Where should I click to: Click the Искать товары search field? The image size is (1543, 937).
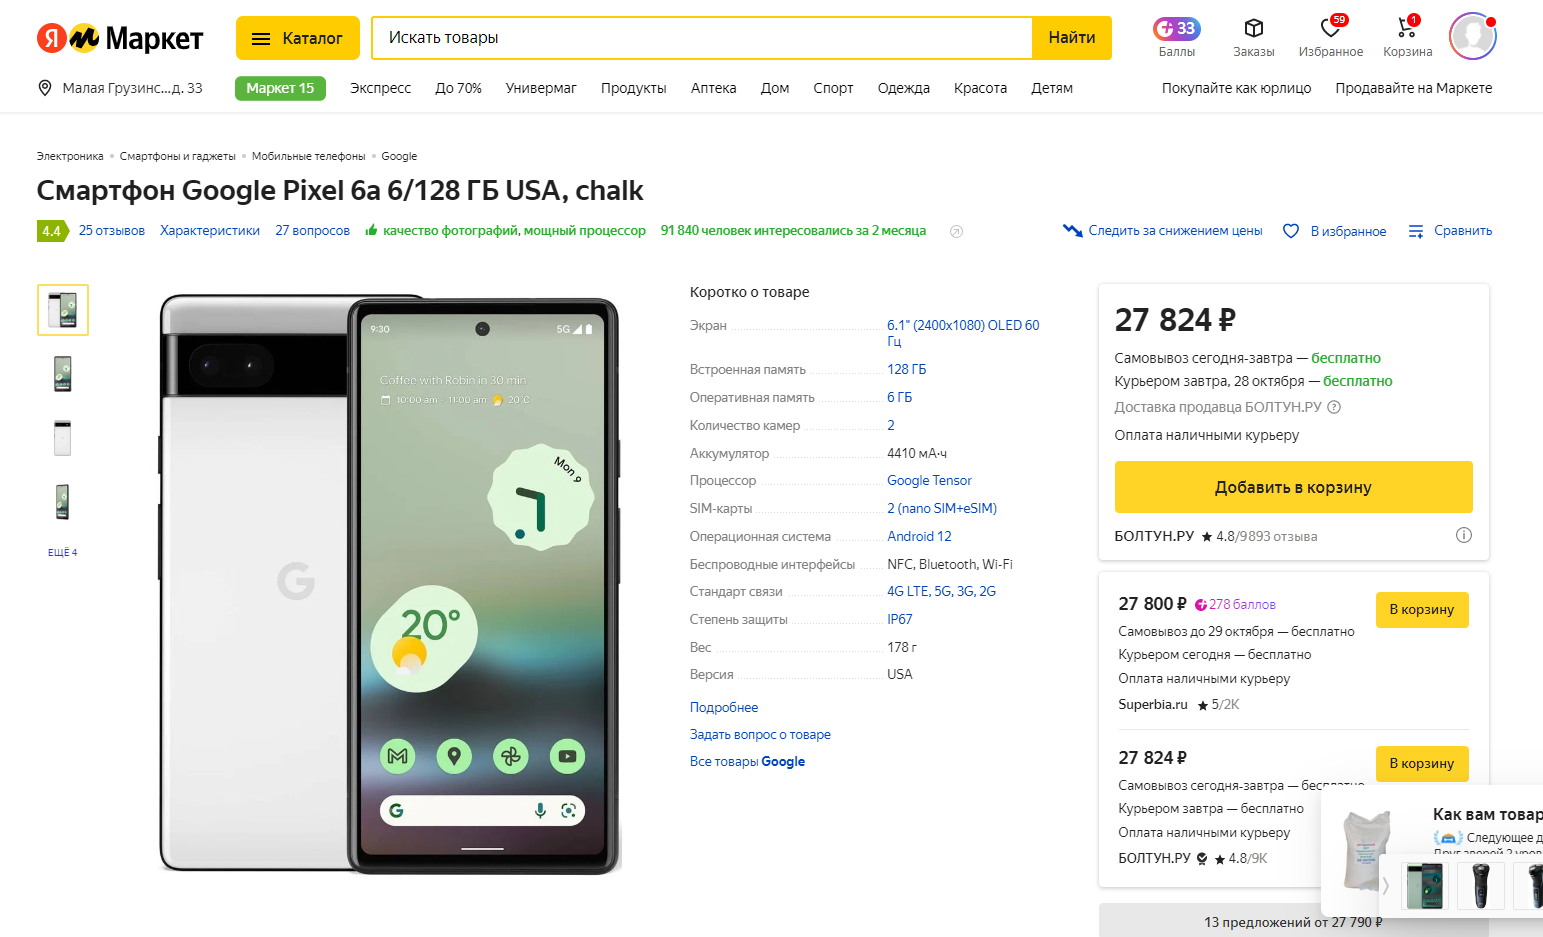tap(700, 38)
